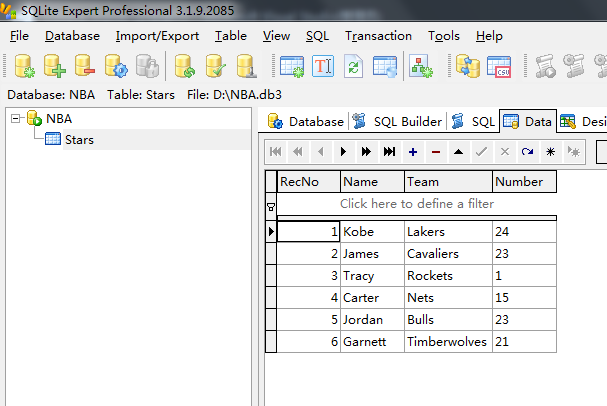Click the Add Database icon with green plus
The image size is (607, 406).
pos(55,66)
